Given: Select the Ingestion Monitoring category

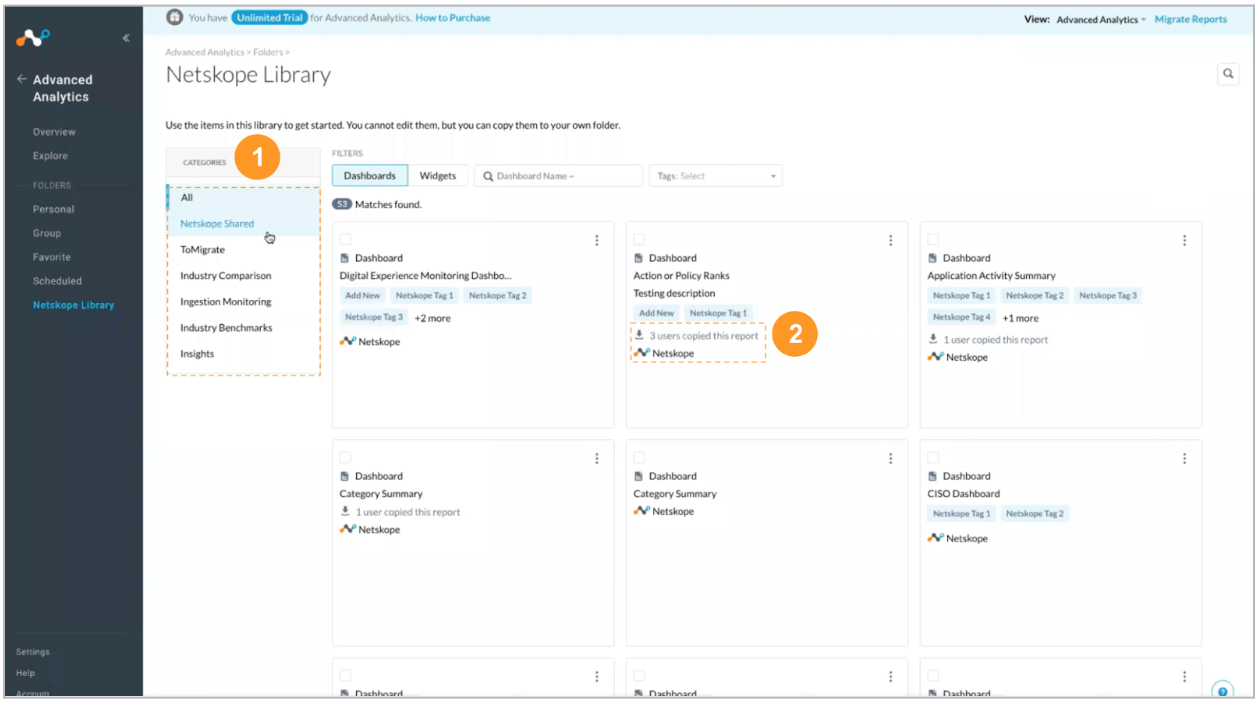Looking at the screenshot, I should [x=244, y=302].
